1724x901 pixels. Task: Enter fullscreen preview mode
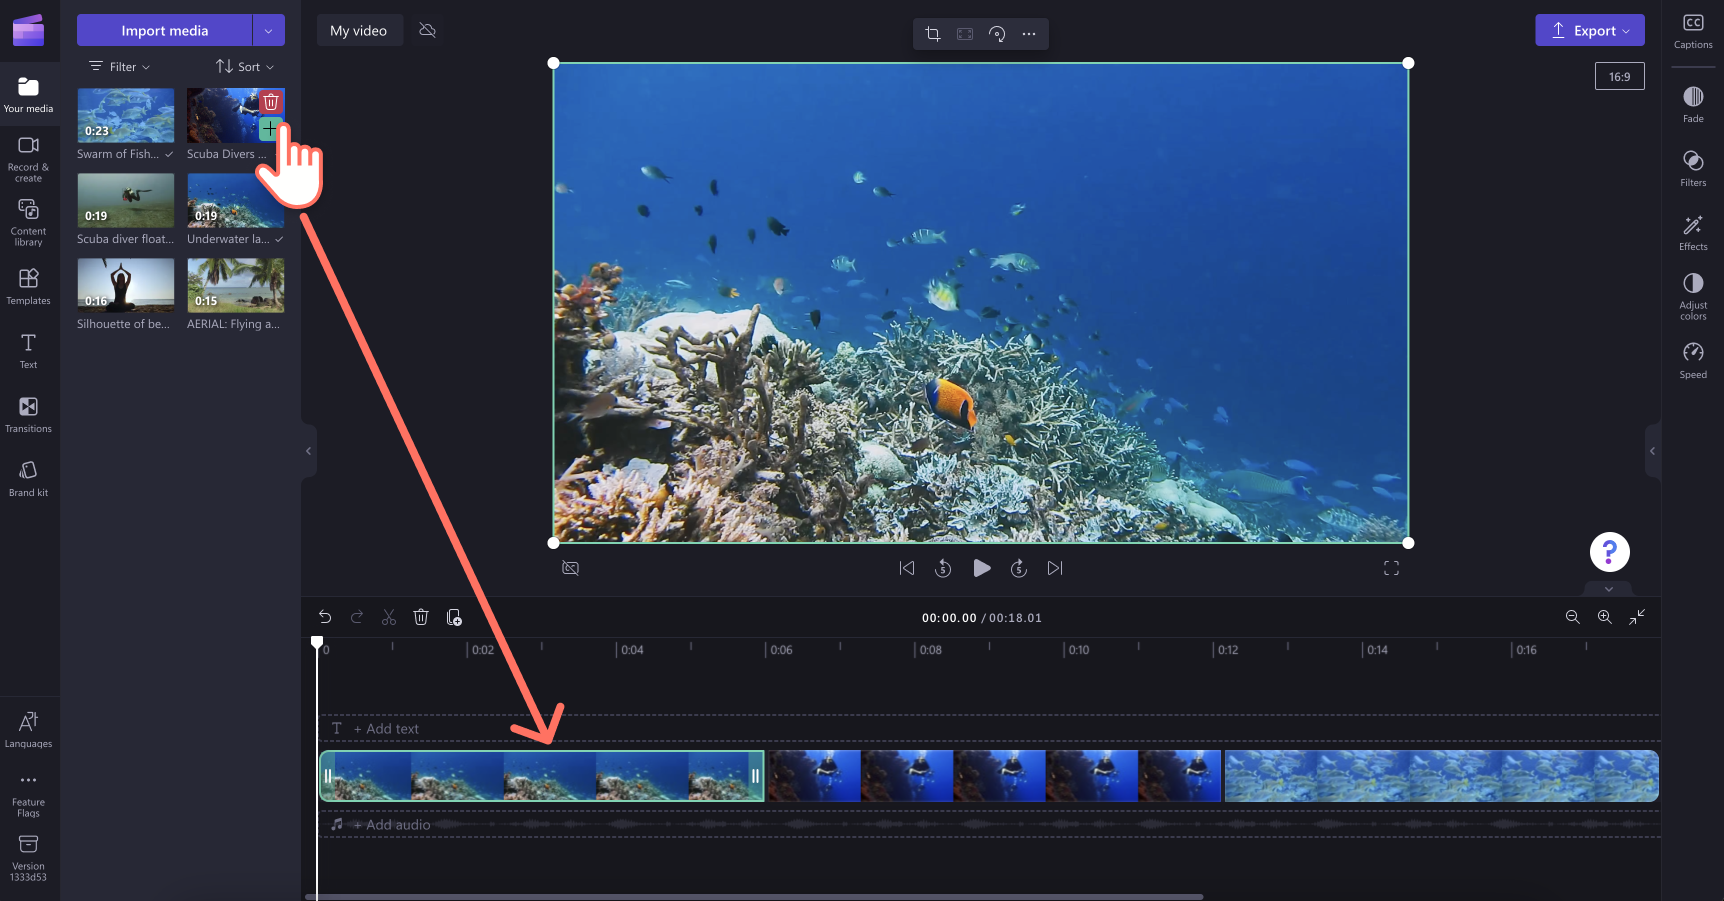click(1391, 568)
